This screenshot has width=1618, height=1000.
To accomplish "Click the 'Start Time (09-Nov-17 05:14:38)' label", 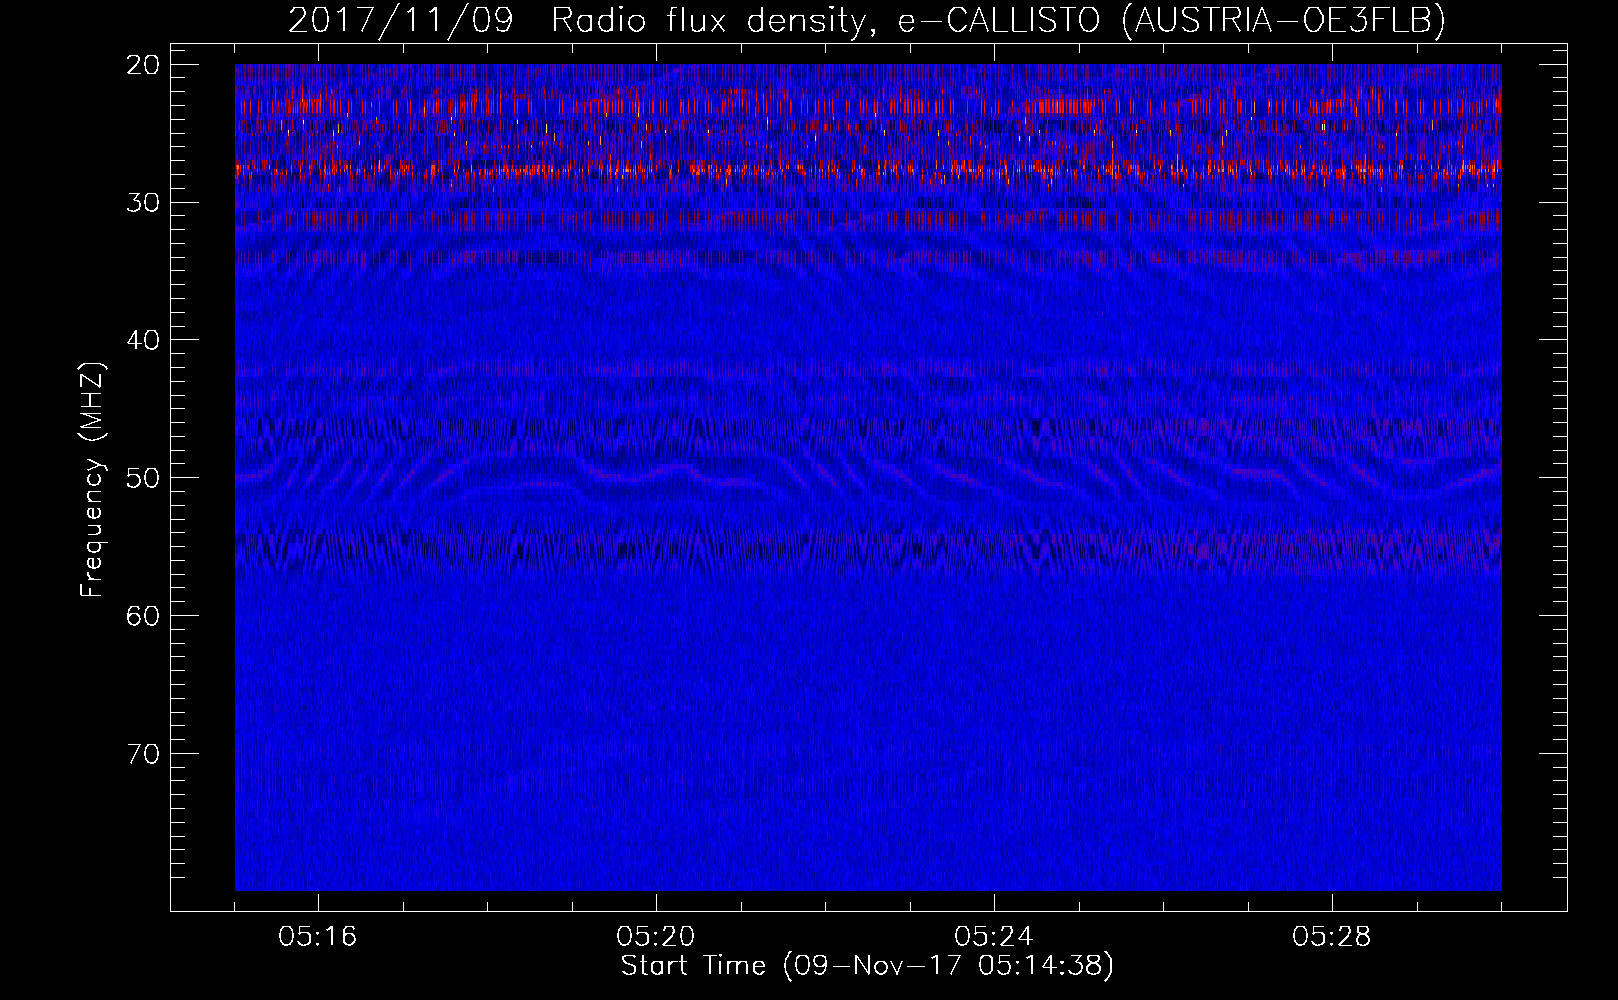I will coord(867,966).
